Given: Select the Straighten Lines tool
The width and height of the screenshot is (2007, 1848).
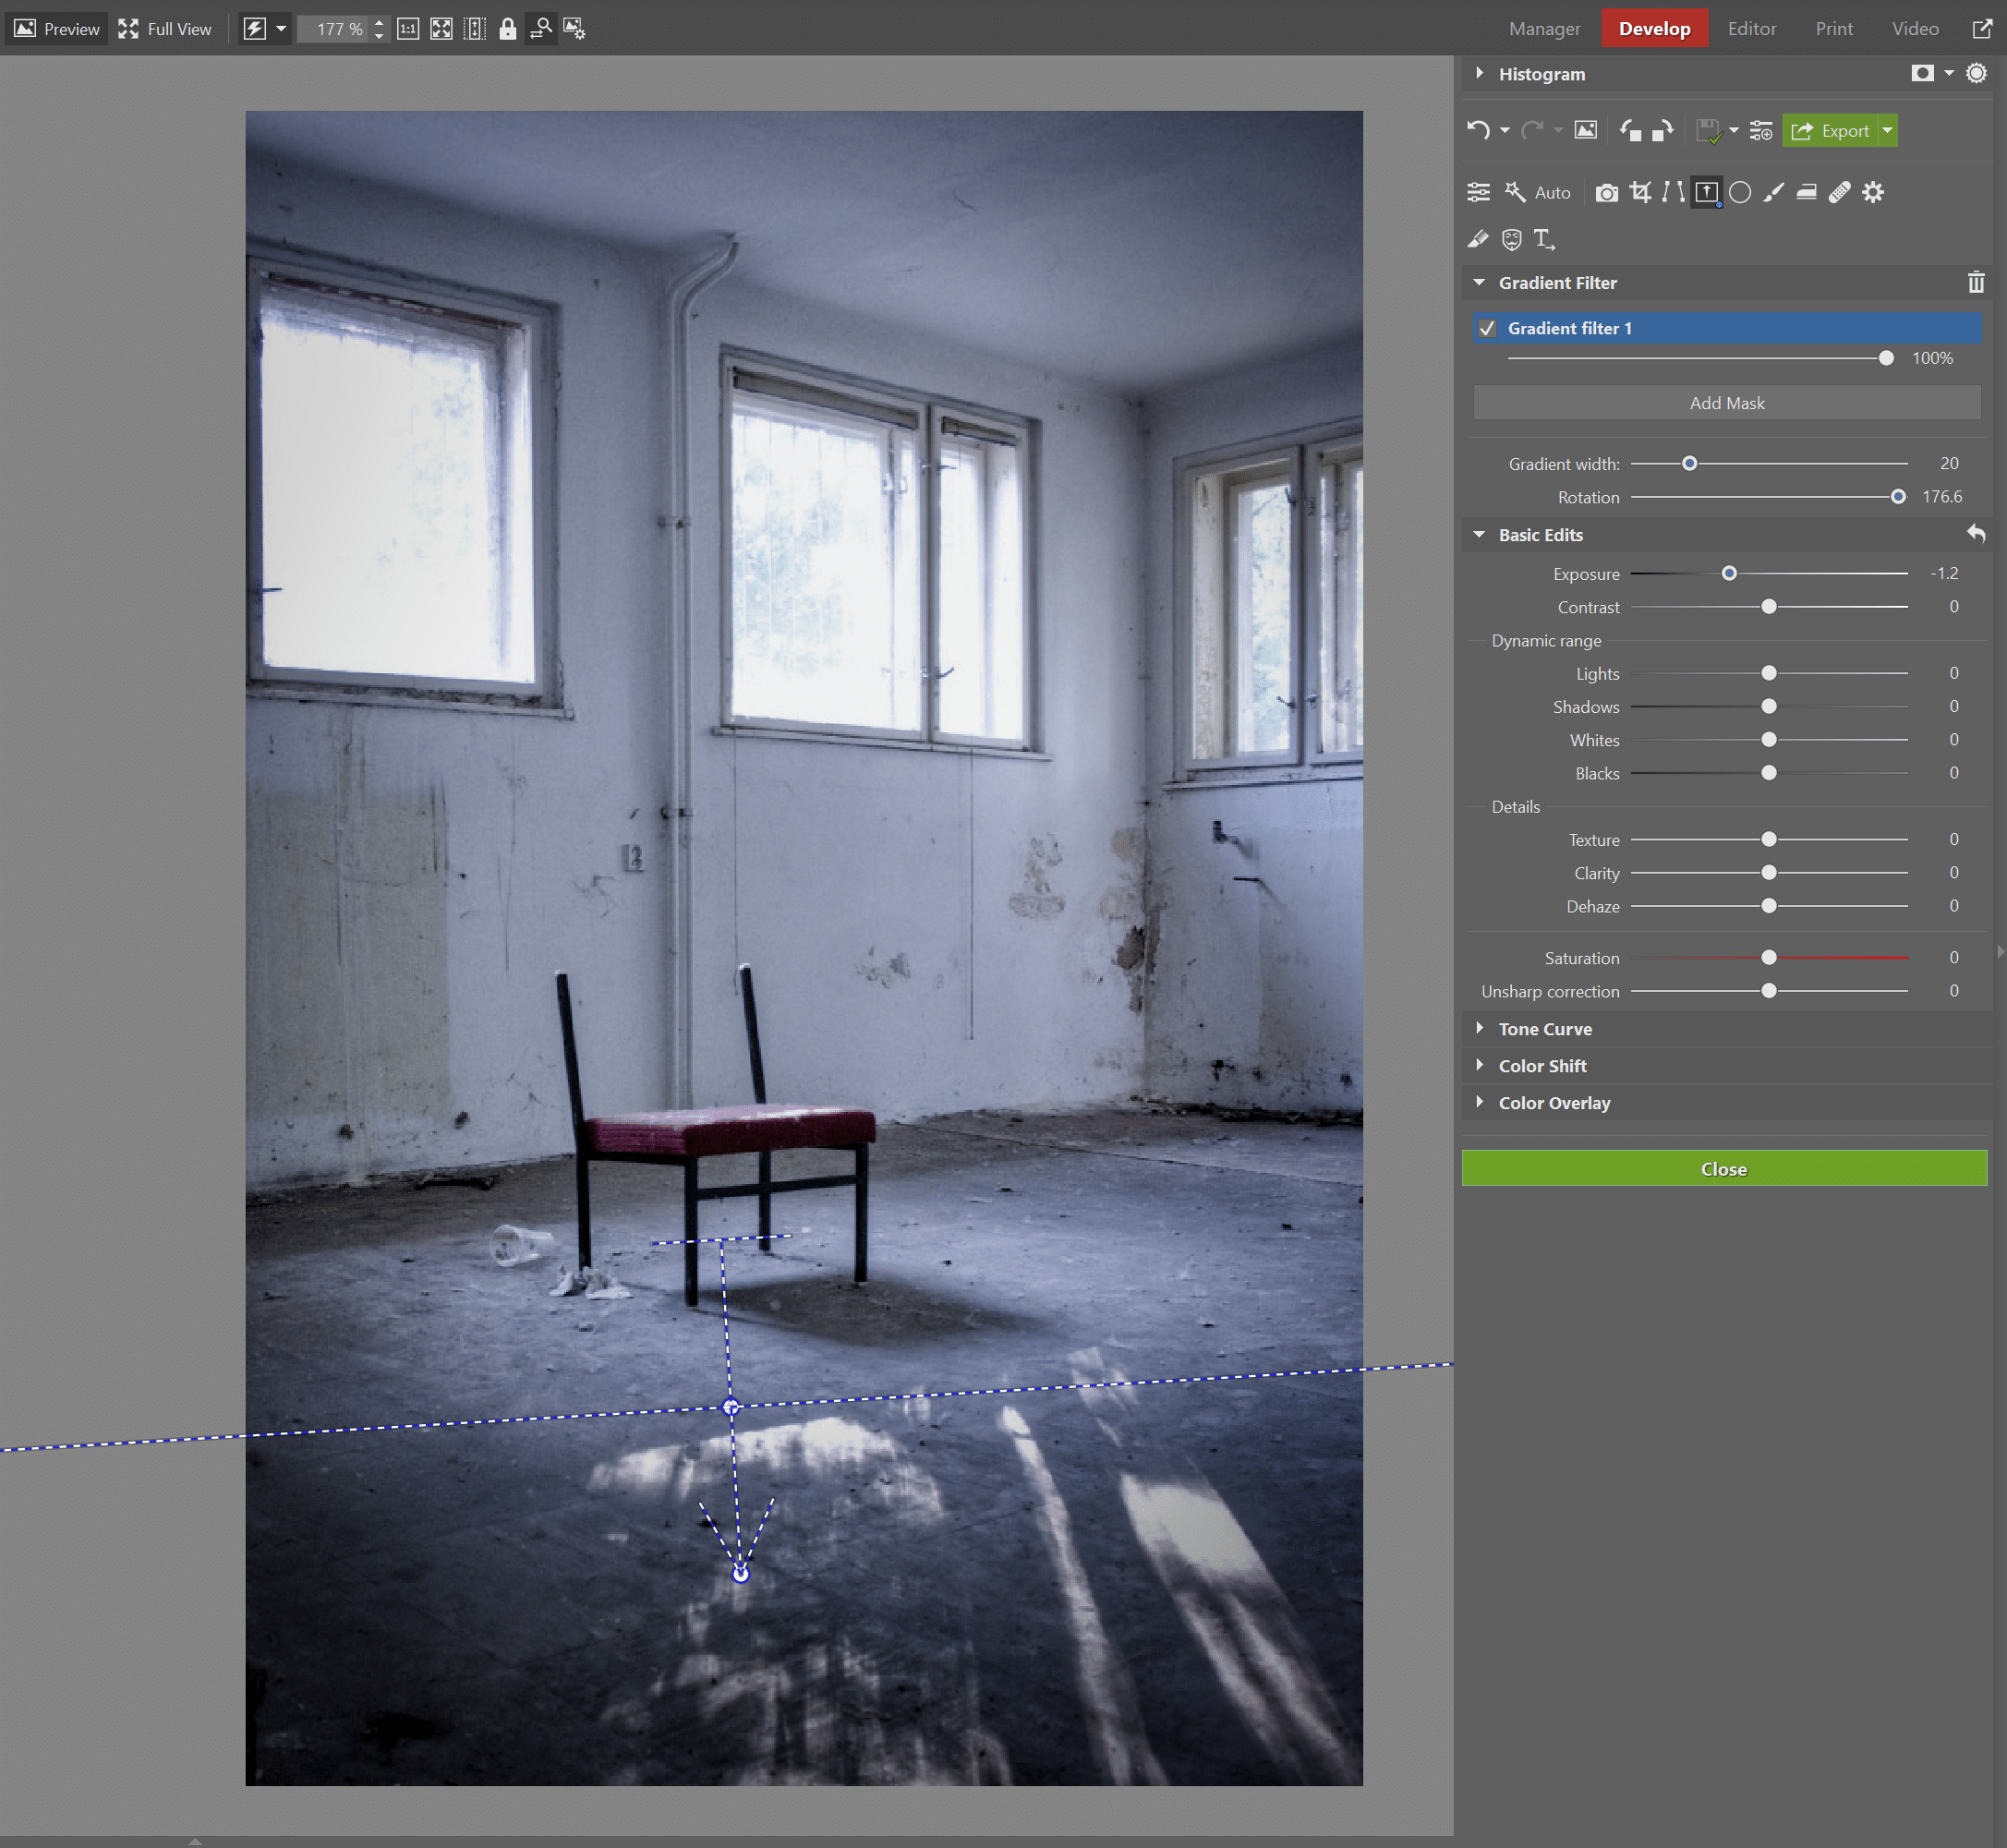Looking at the screenshot, I should click(x=1672, y=192).
